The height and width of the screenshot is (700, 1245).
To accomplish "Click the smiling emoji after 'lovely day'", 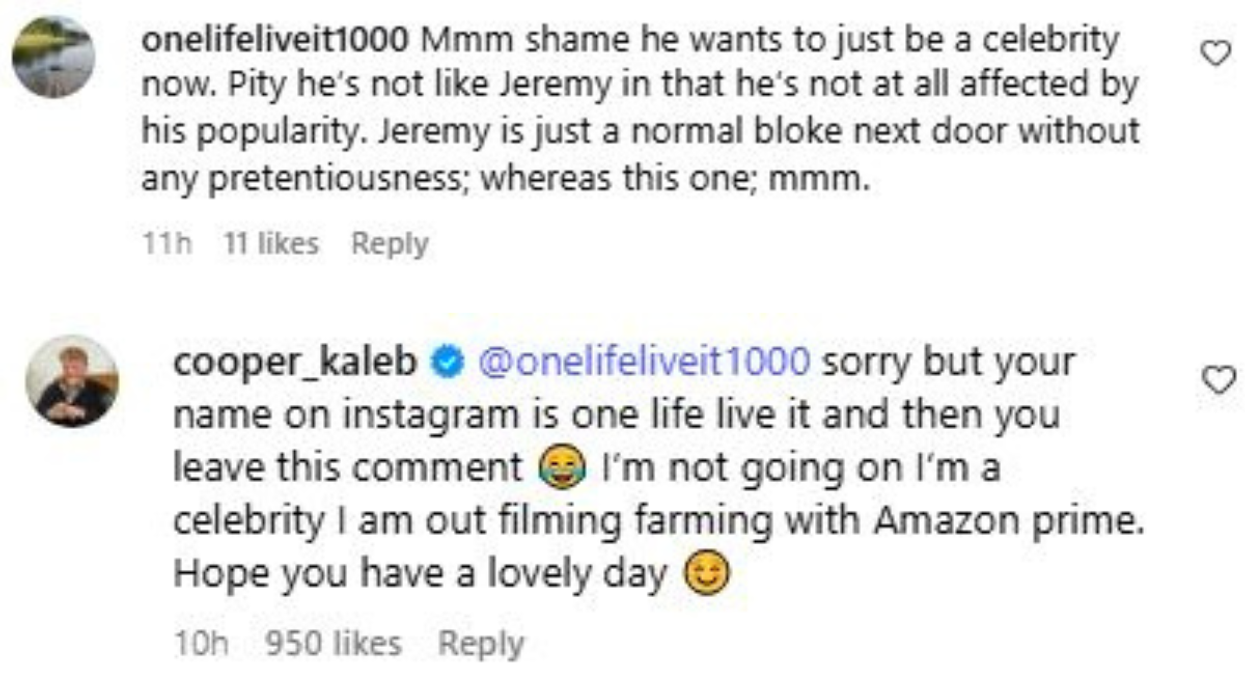I will point(707,575).
